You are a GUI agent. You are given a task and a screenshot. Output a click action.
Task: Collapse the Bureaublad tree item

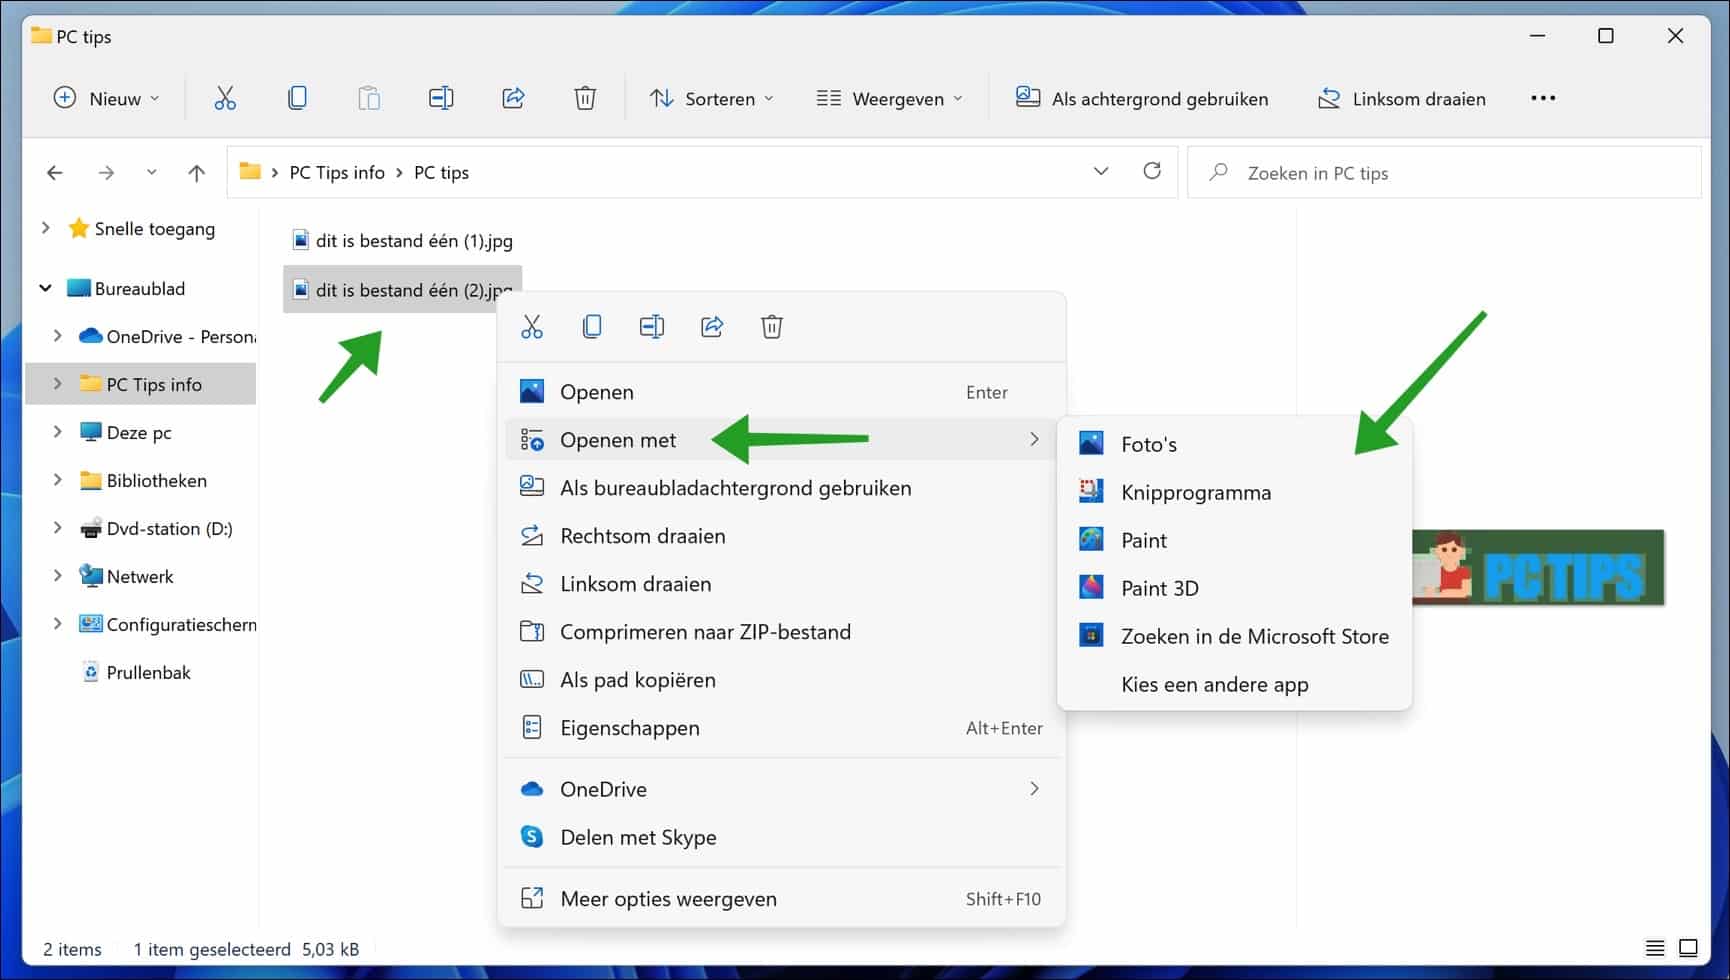tap(45, 287)
